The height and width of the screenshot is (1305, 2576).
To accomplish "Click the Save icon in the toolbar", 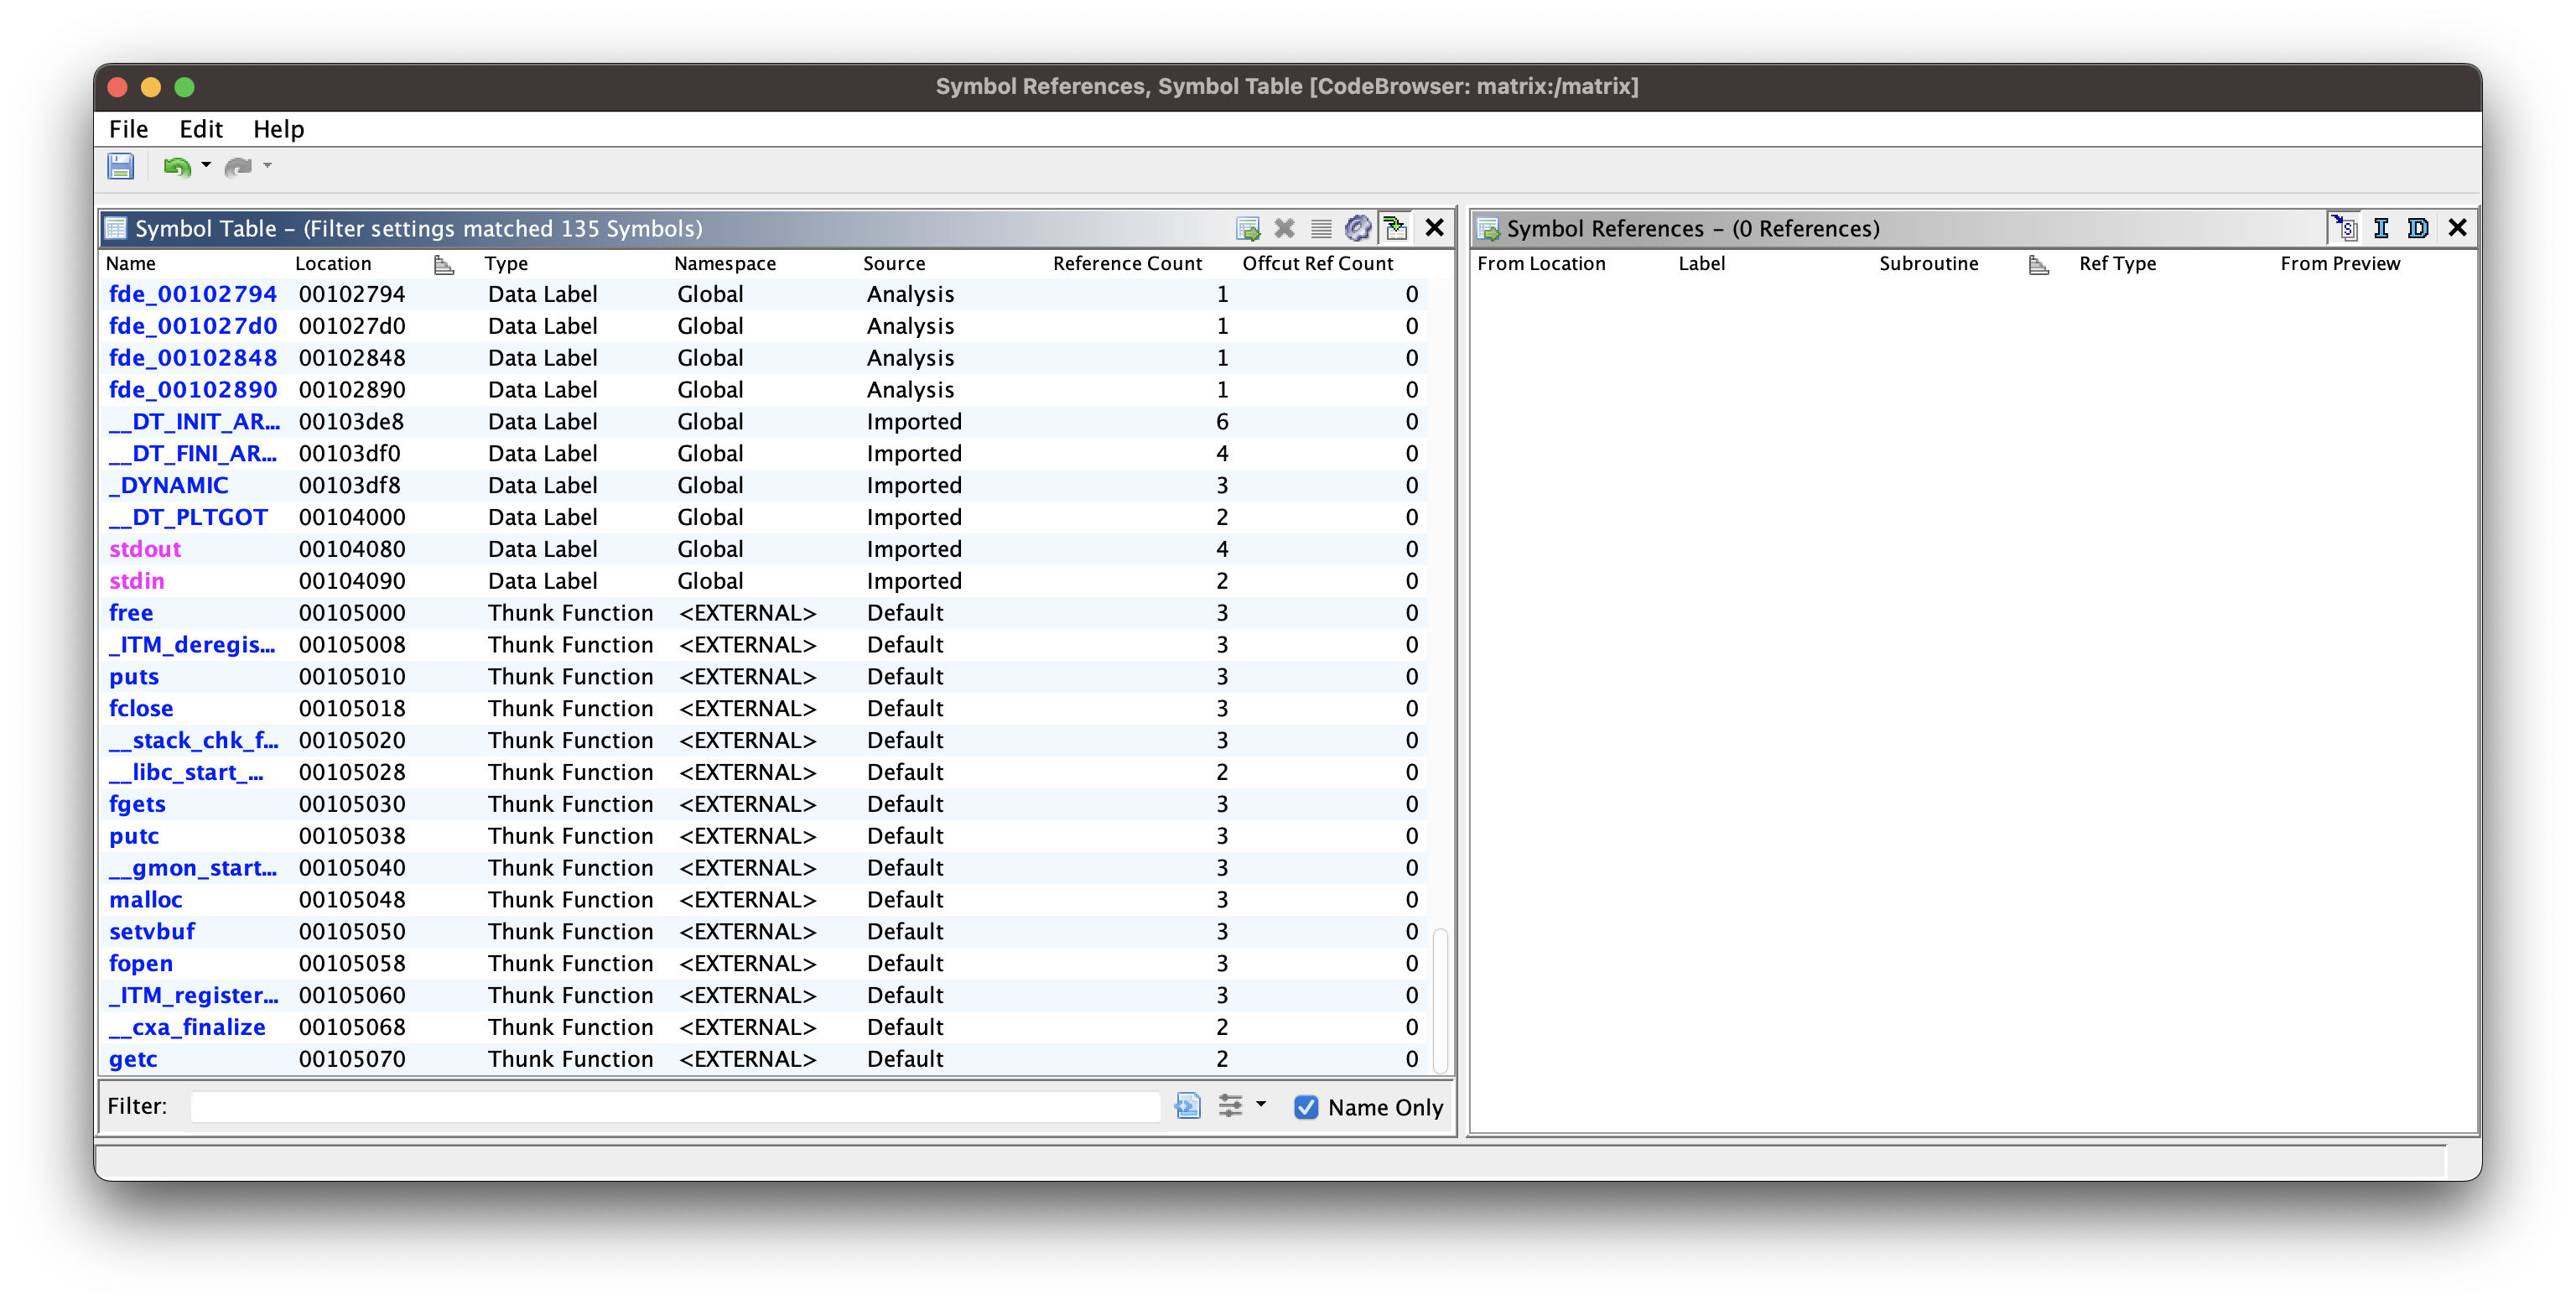I will click(121, 166).
